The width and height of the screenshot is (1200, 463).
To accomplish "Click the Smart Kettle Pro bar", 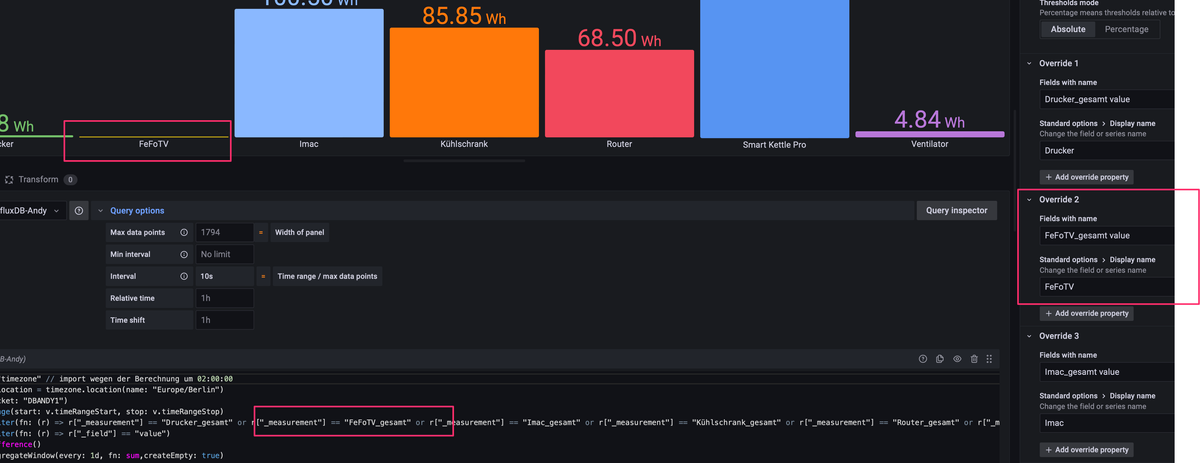I will [x=775, y=68].
